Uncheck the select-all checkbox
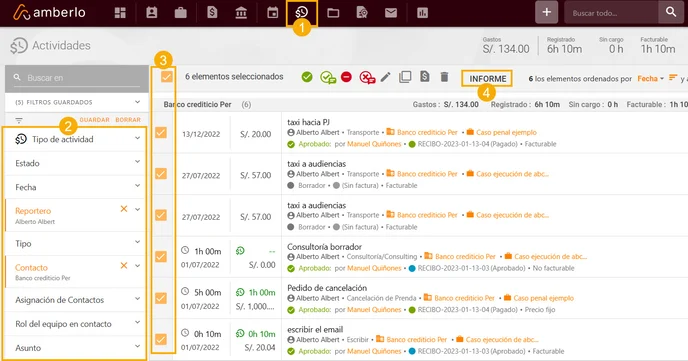 coord(167,77)
